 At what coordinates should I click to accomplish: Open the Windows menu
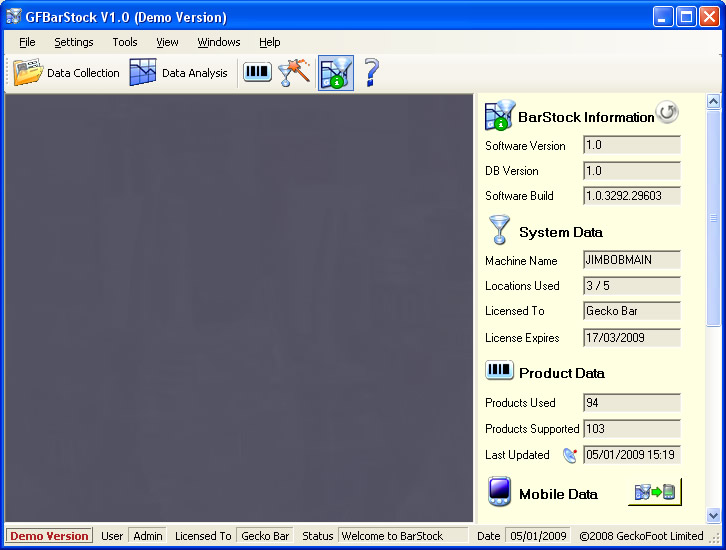pyautogui.click(x=219, y=42)
